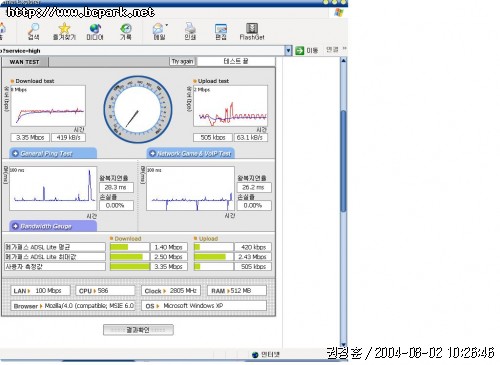This screenshot has height=365, width=500.
Task: Click the Try again button
Action: click(x=182, y=61)
